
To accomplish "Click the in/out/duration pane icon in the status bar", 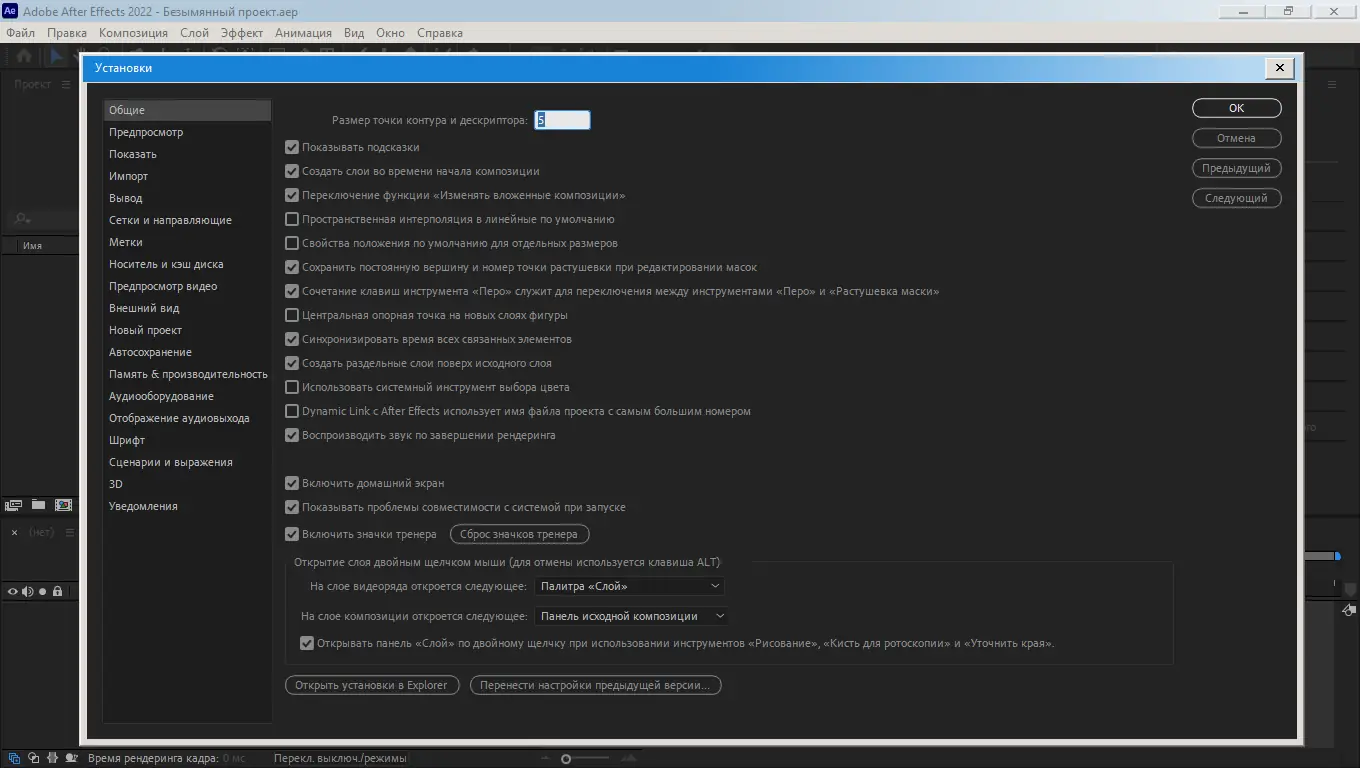I will (51, 758).
